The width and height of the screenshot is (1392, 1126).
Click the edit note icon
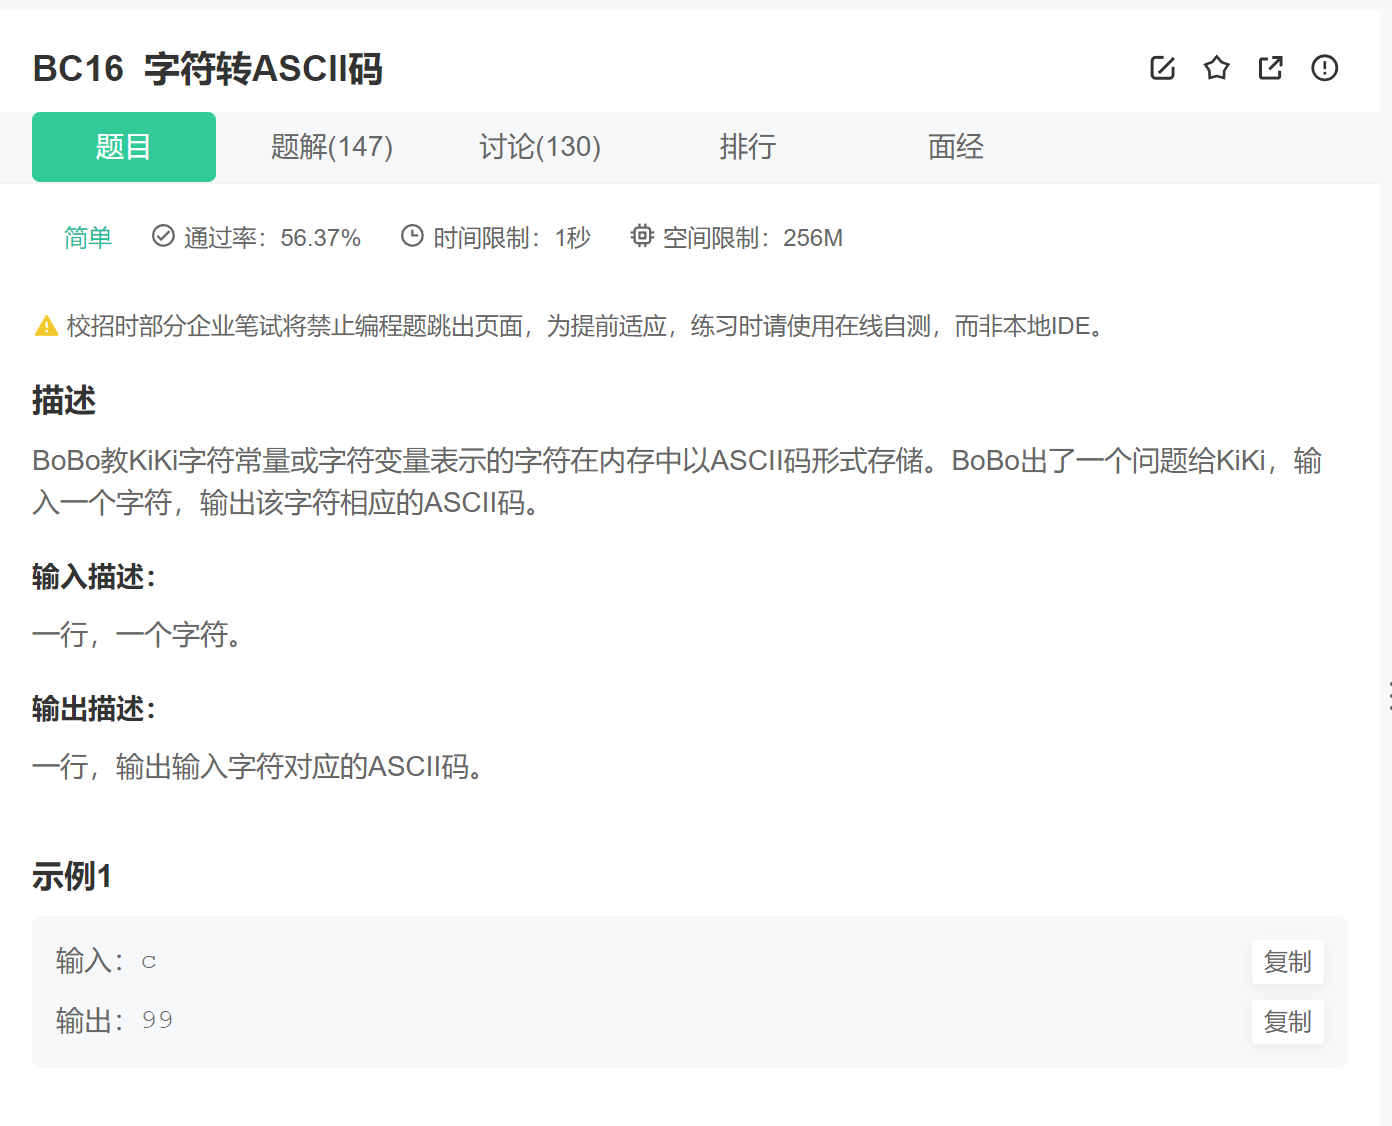(x=1162, y=68)
